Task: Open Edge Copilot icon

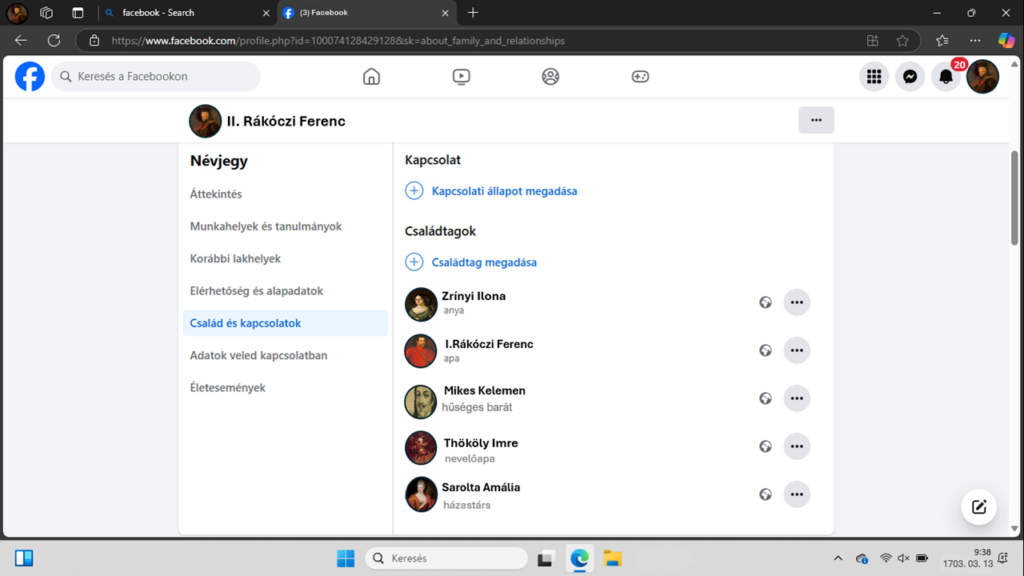Action: pos(1006,40)
